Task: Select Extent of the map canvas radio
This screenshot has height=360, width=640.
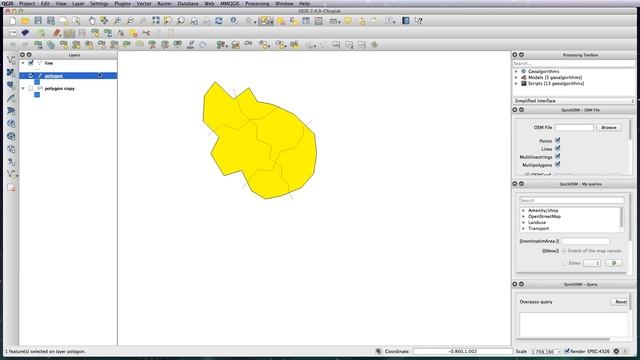Action: pyautogui.click(x=564, y=251)
